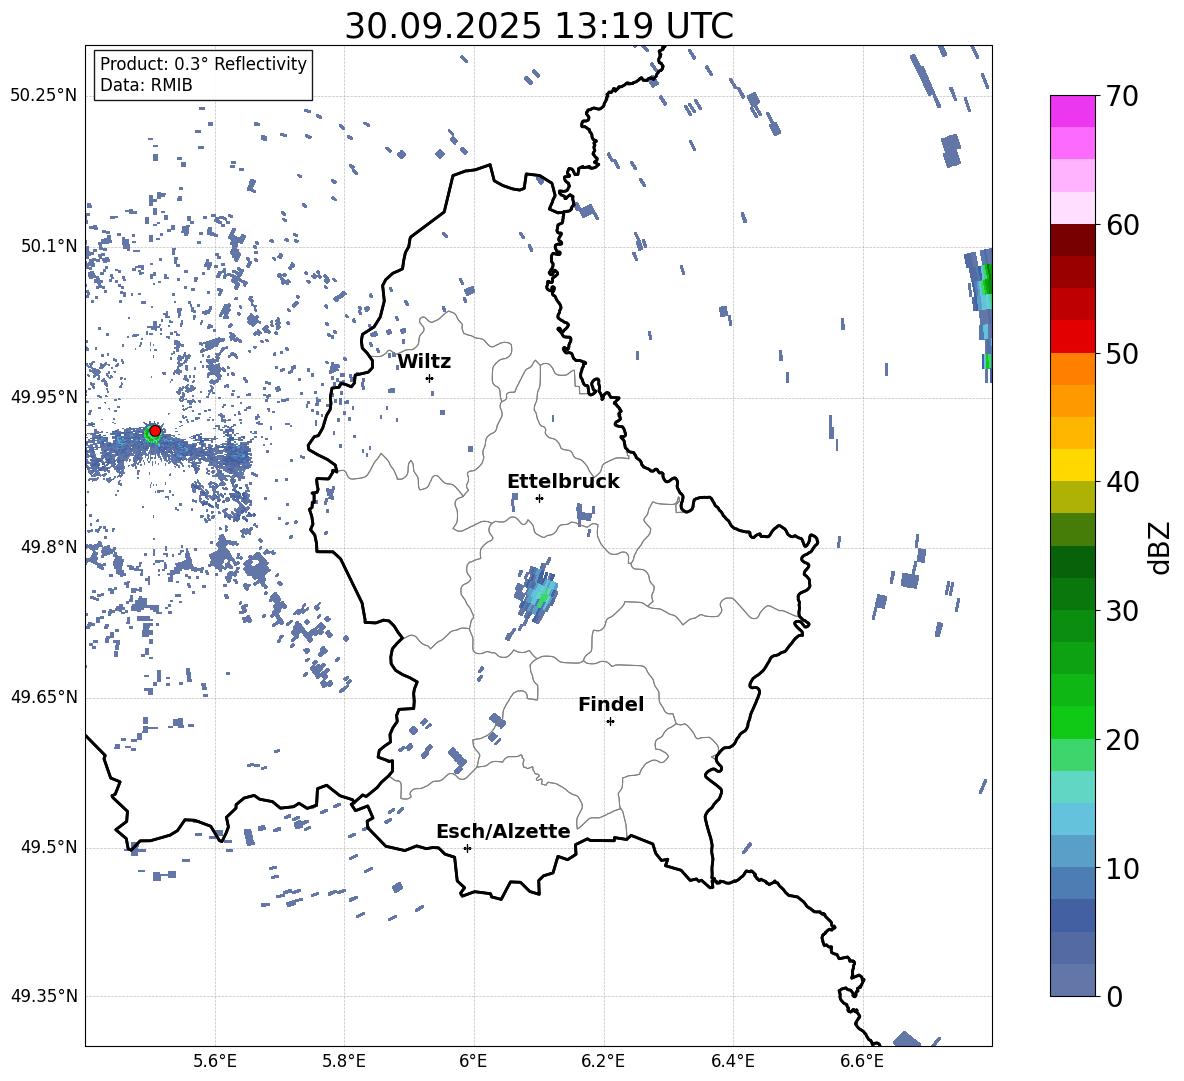Click the 6.6°E longitude label
This screenshot has width=1184, height=1081.
click(x=862, y=1061)
